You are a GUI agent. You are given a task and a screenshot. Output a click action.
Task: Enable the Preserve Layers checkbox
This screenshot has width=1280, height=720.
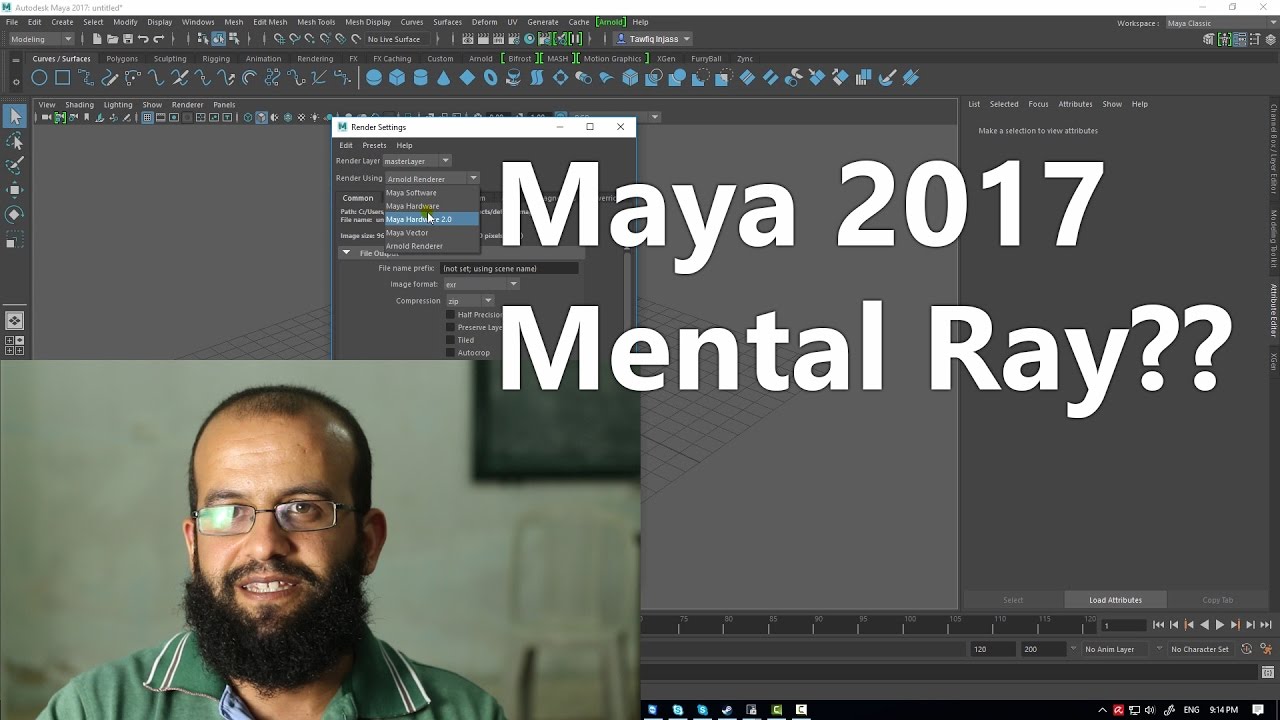point(450,327)
